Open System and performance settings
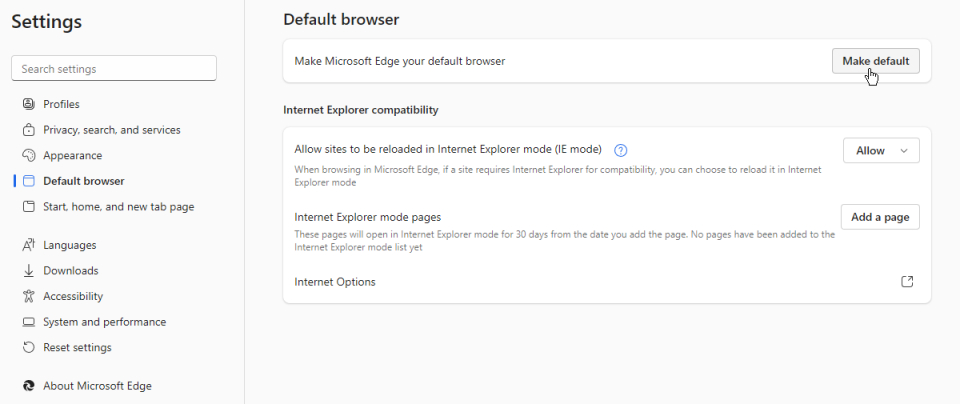This screenshot has width=960, height=404. pyautogui.click(x=104, y=322)
